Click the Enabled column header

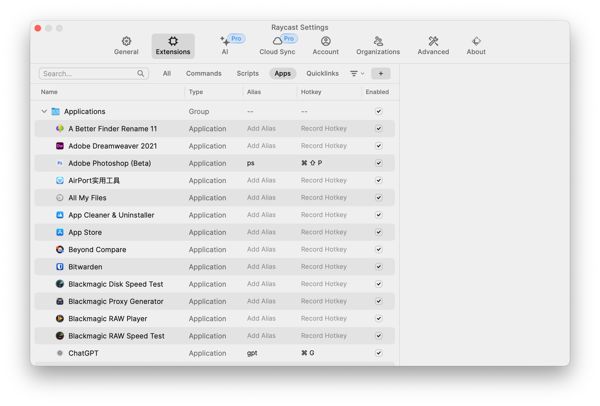377,92
